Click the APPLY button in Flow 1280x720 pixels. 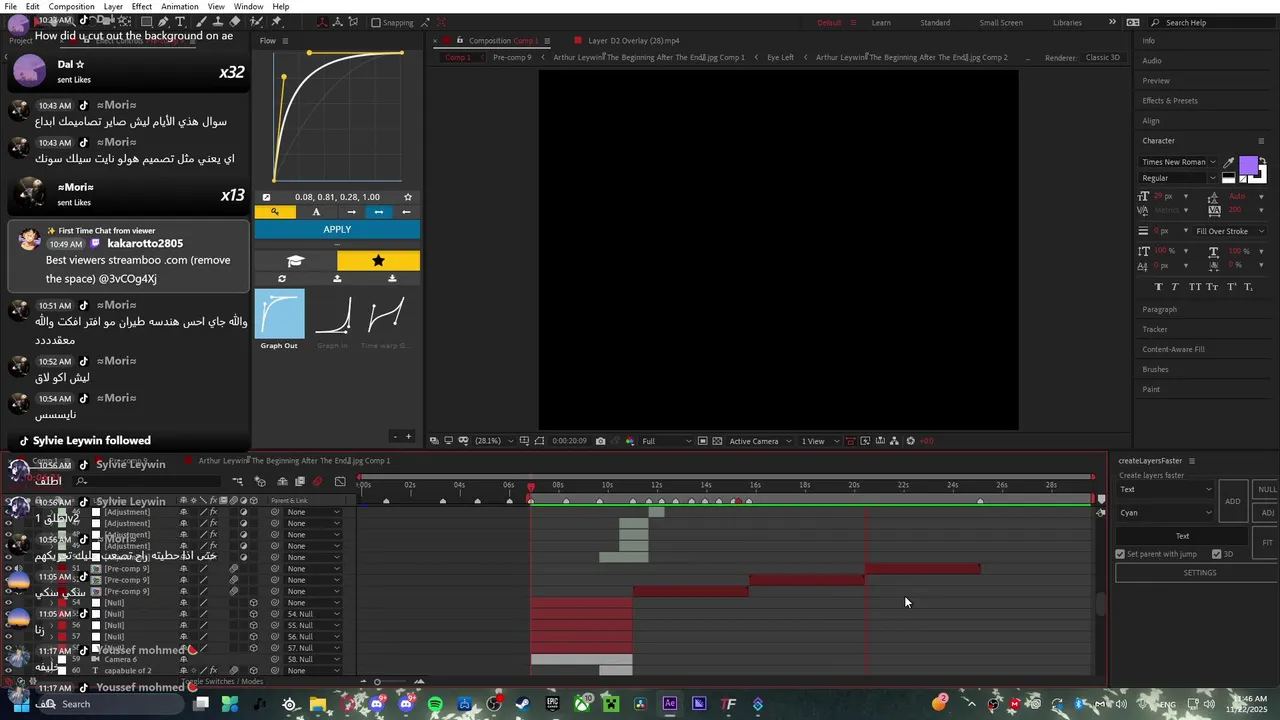pos(337,229)
